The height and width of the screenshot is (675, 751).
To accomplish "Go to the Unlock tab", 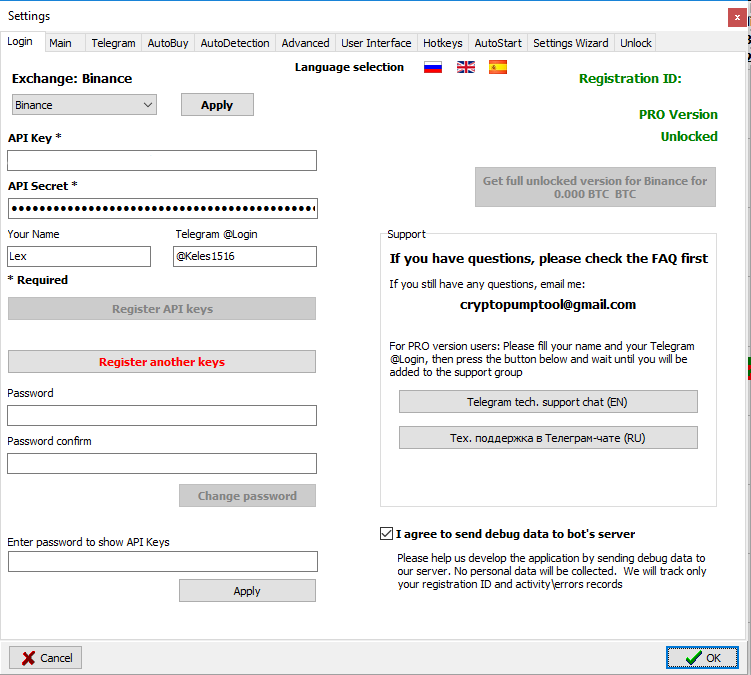I will (636, 43).
